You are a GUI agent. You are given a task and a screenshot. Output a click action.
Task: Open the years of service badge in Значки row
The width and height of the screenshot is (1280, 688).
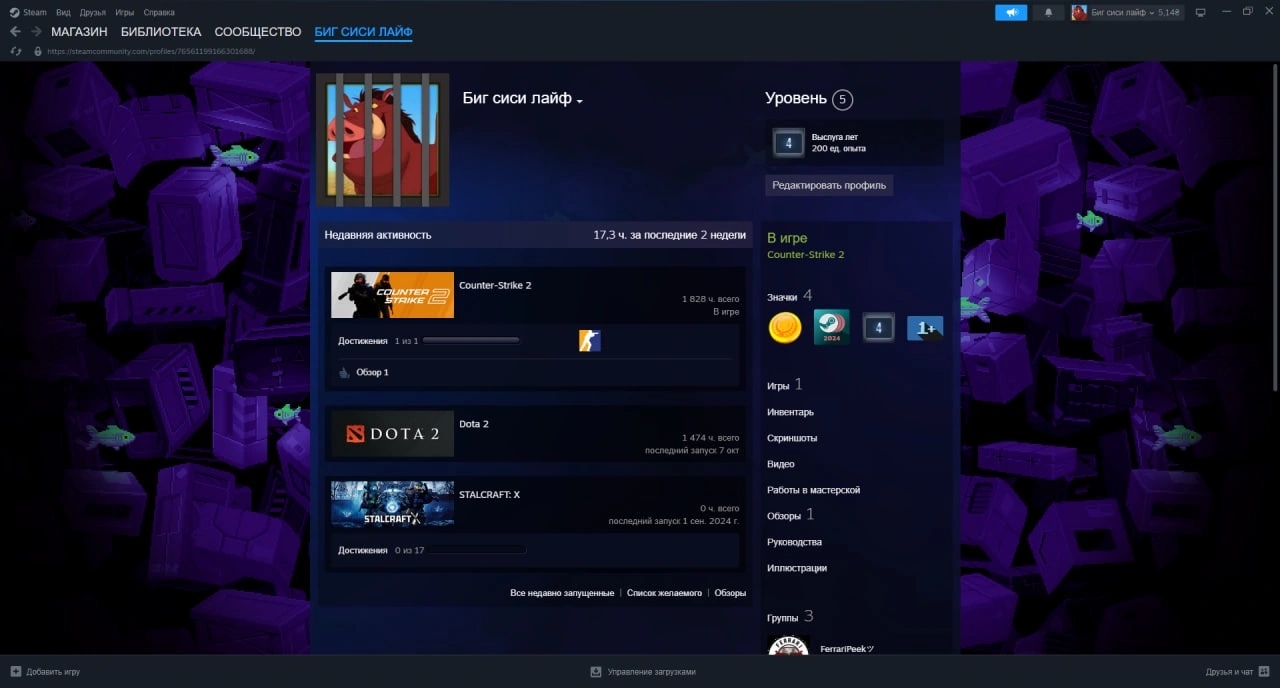[x=879, y=327]
